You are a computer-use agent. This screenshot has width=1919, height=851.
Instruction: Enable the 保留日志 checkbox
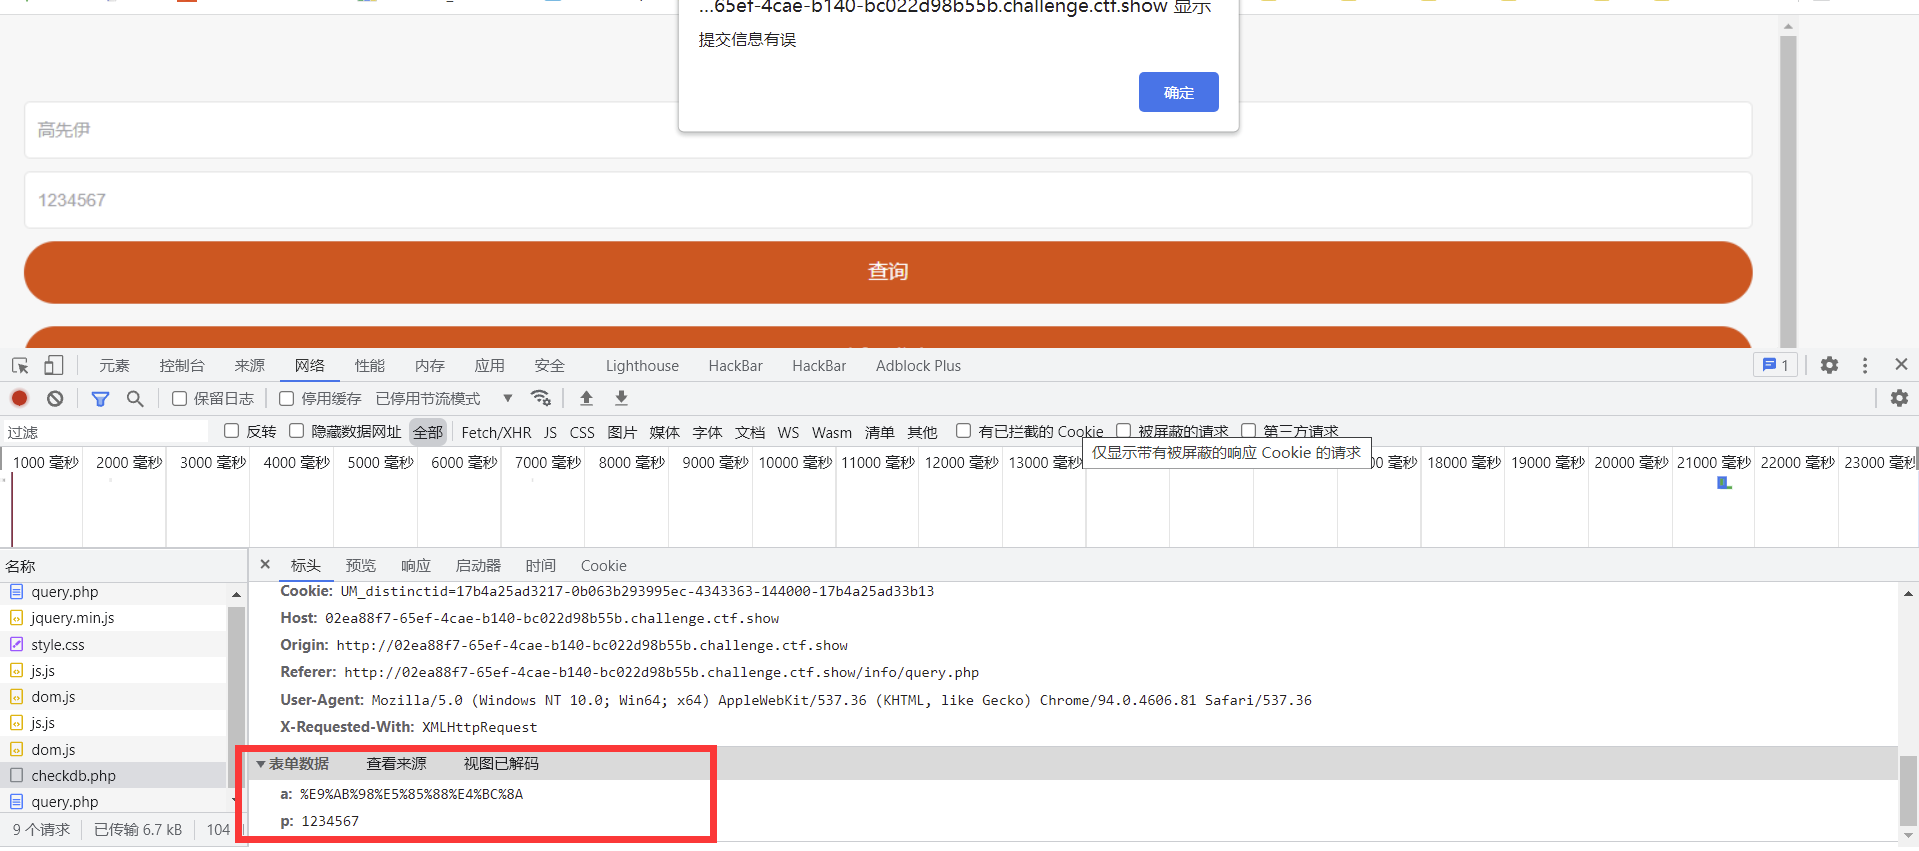pos(180,398)
